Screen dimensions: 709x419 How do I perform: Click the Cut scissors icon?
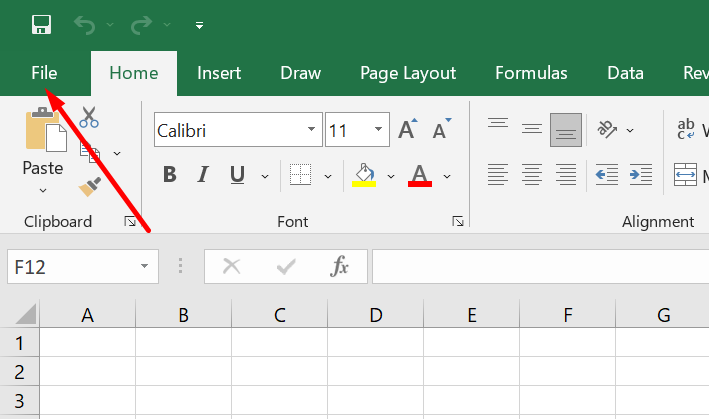(89, 117)
